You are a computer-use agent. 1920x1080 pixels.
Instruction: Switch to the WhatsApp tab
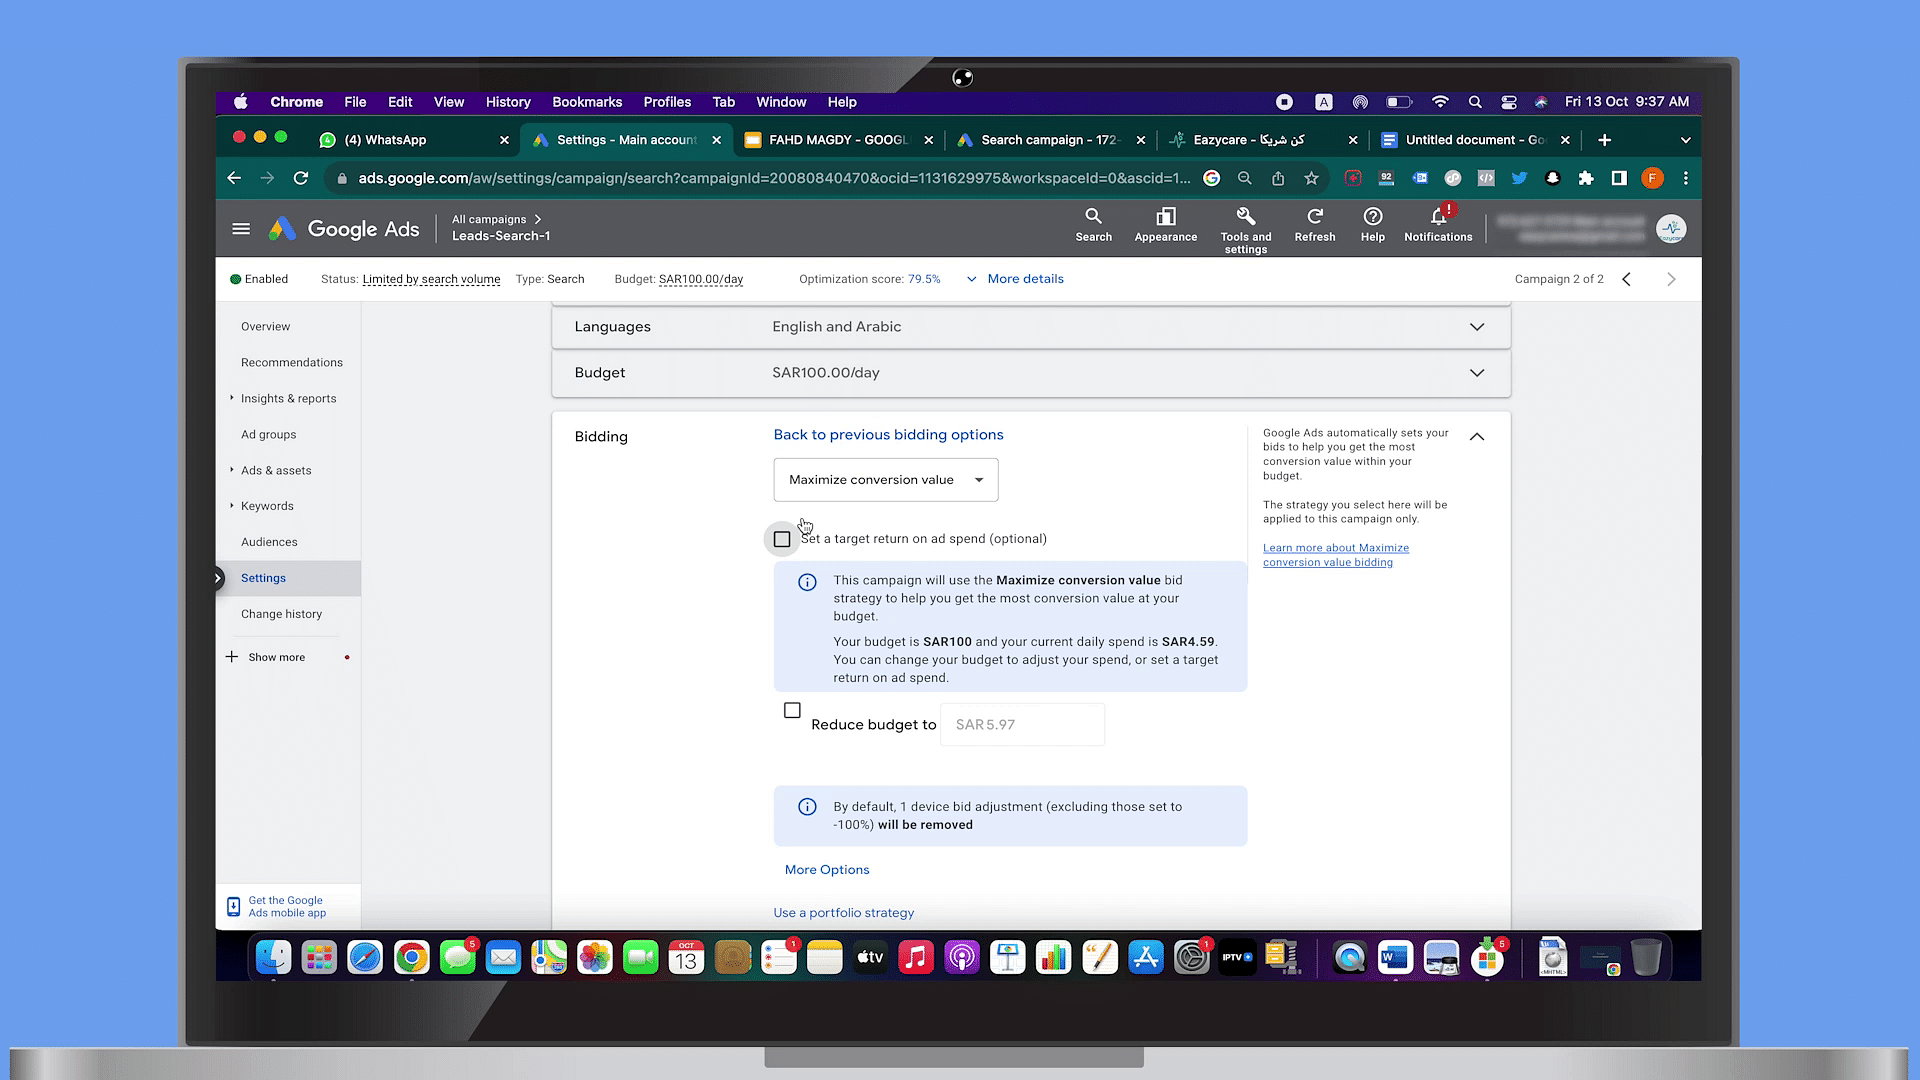coord(413,140)
